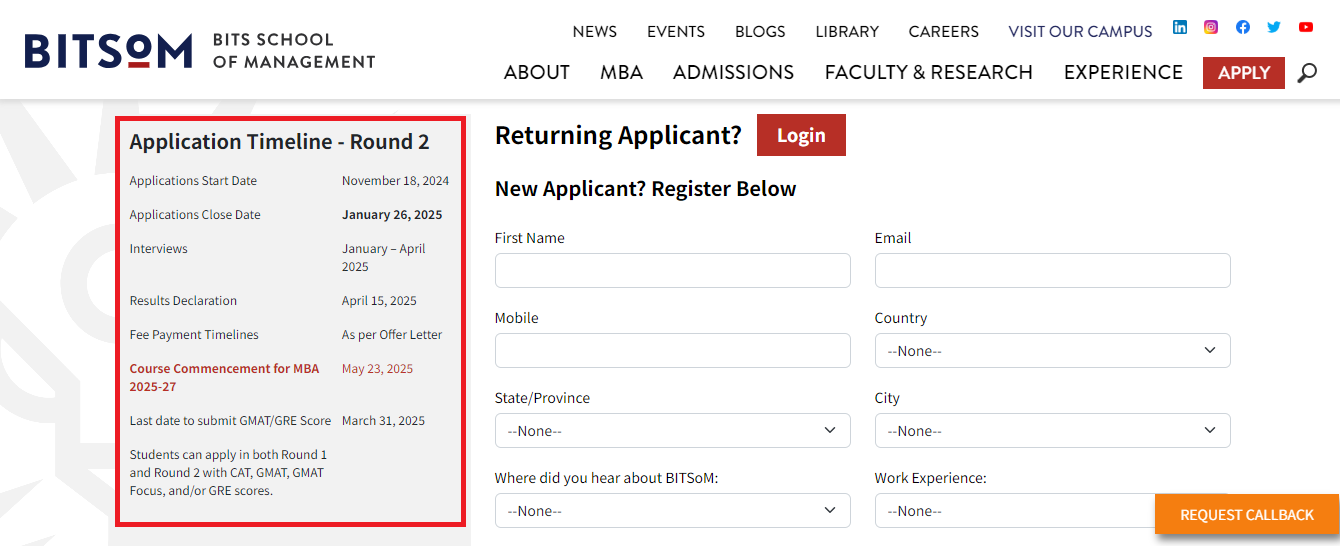Open the YouTube social icon
The width and height of the screenshot is (1340, 546).
point(1306,27)
